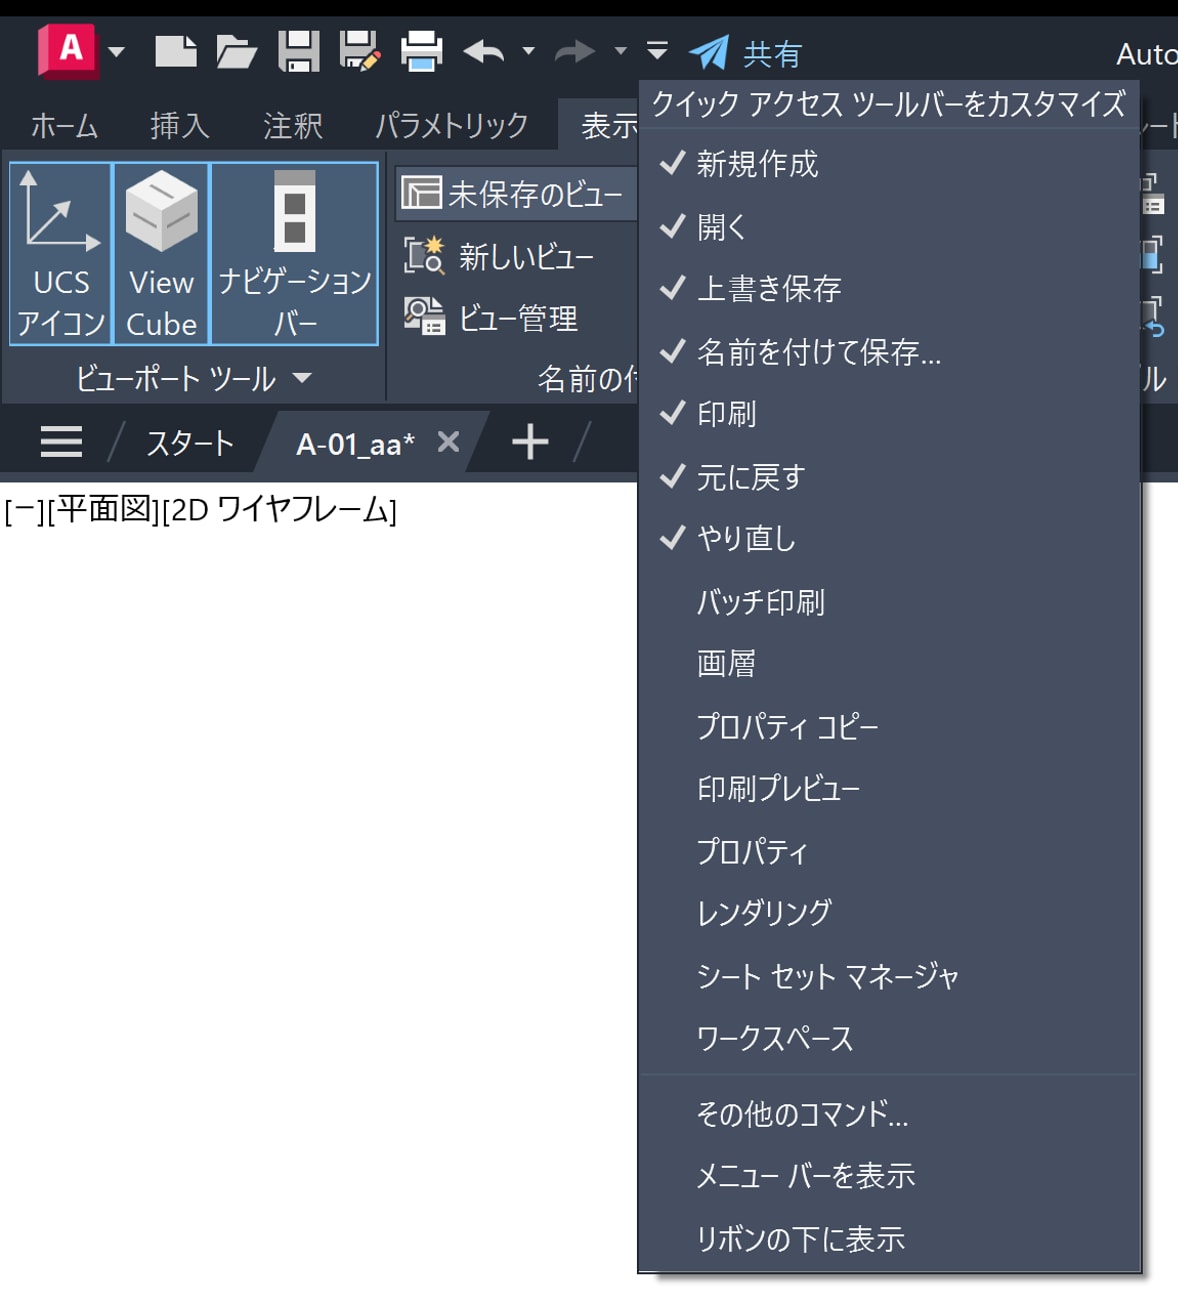Uncheck 印刷 in the customize menu

click(x=726, y=414)
